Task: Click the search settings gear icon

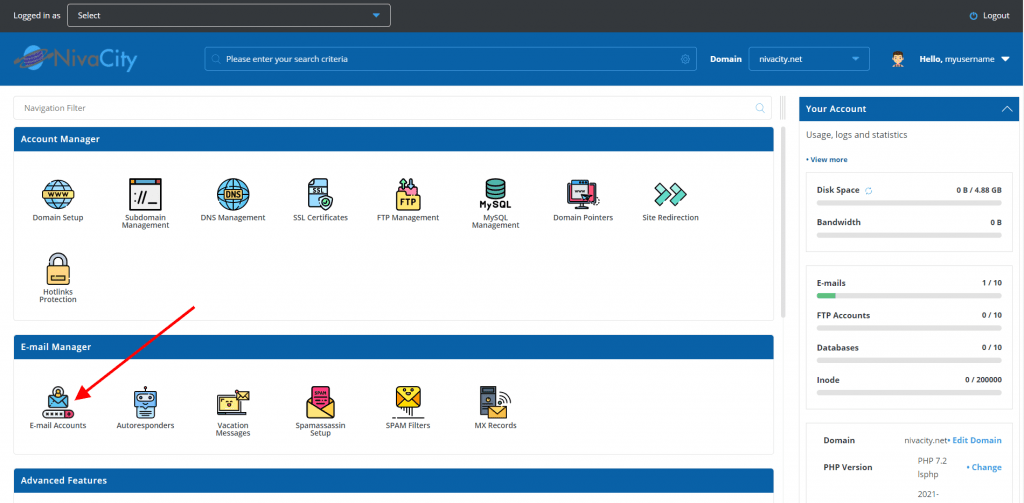Action: 685,59
